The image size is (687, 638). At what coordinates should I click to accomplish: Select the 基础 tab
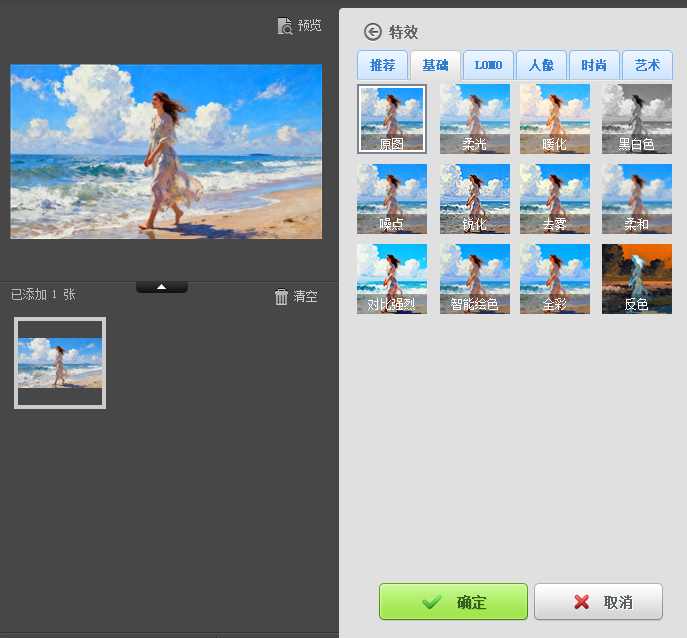pyautogui.click(x=435, y=65)
